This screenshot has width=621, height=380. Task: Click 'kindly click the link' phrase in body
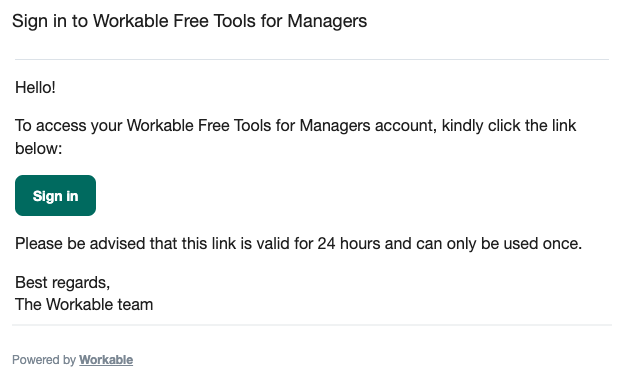coord(509,126)
